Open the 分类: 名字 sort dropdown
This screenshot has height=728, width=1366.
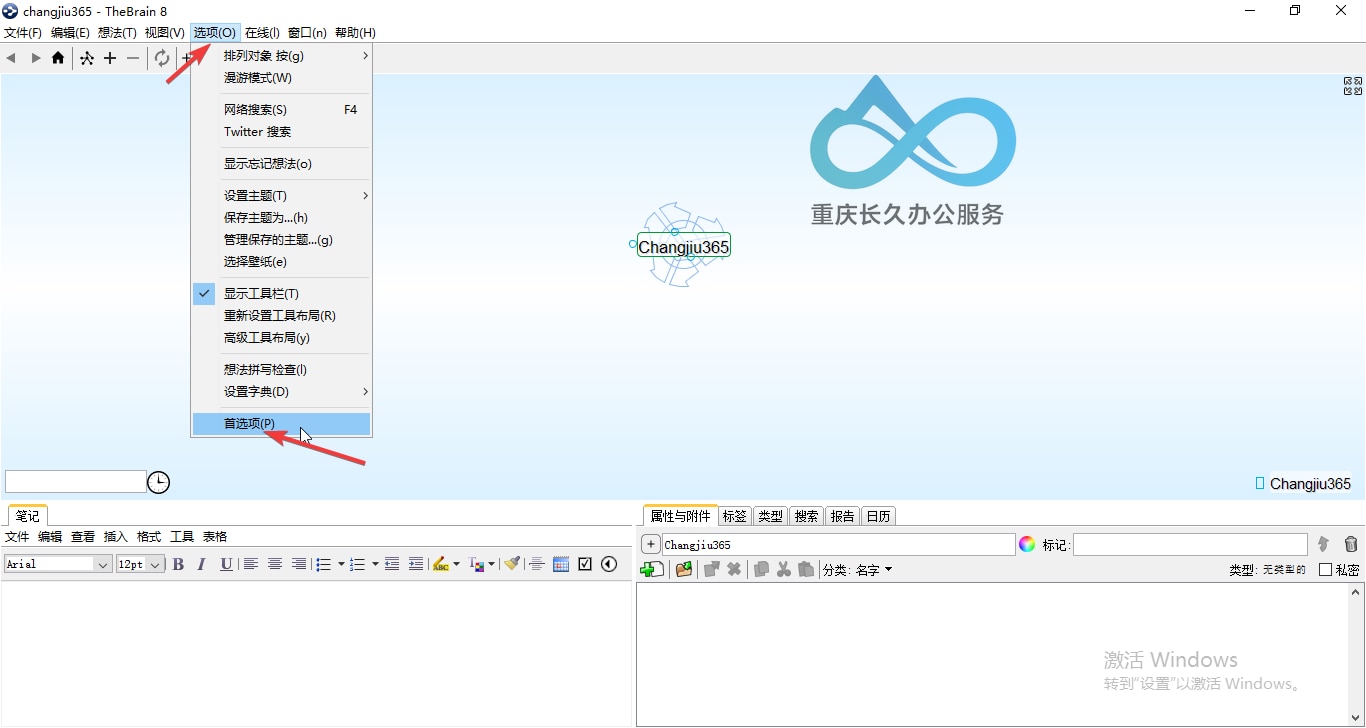point(857,570)
